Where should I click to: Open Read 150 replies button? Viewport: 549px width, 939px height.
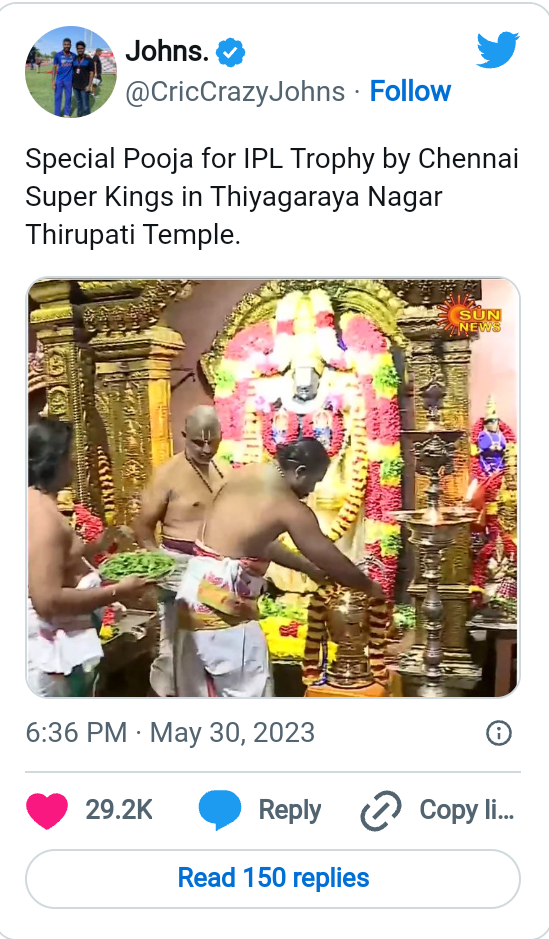pyautogui.click(x=273, y=878)
